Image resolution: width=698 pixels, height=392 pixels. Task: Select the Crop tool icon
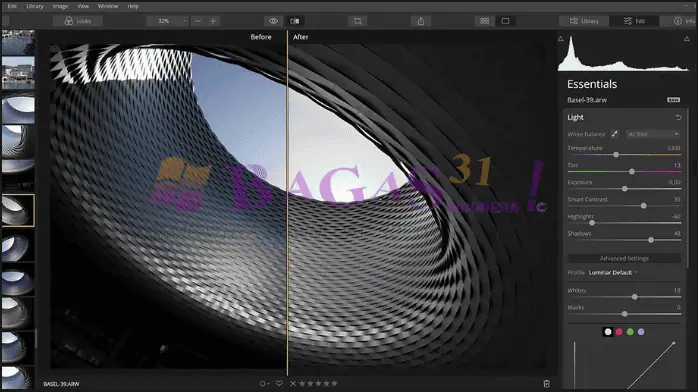coord(357,21)
